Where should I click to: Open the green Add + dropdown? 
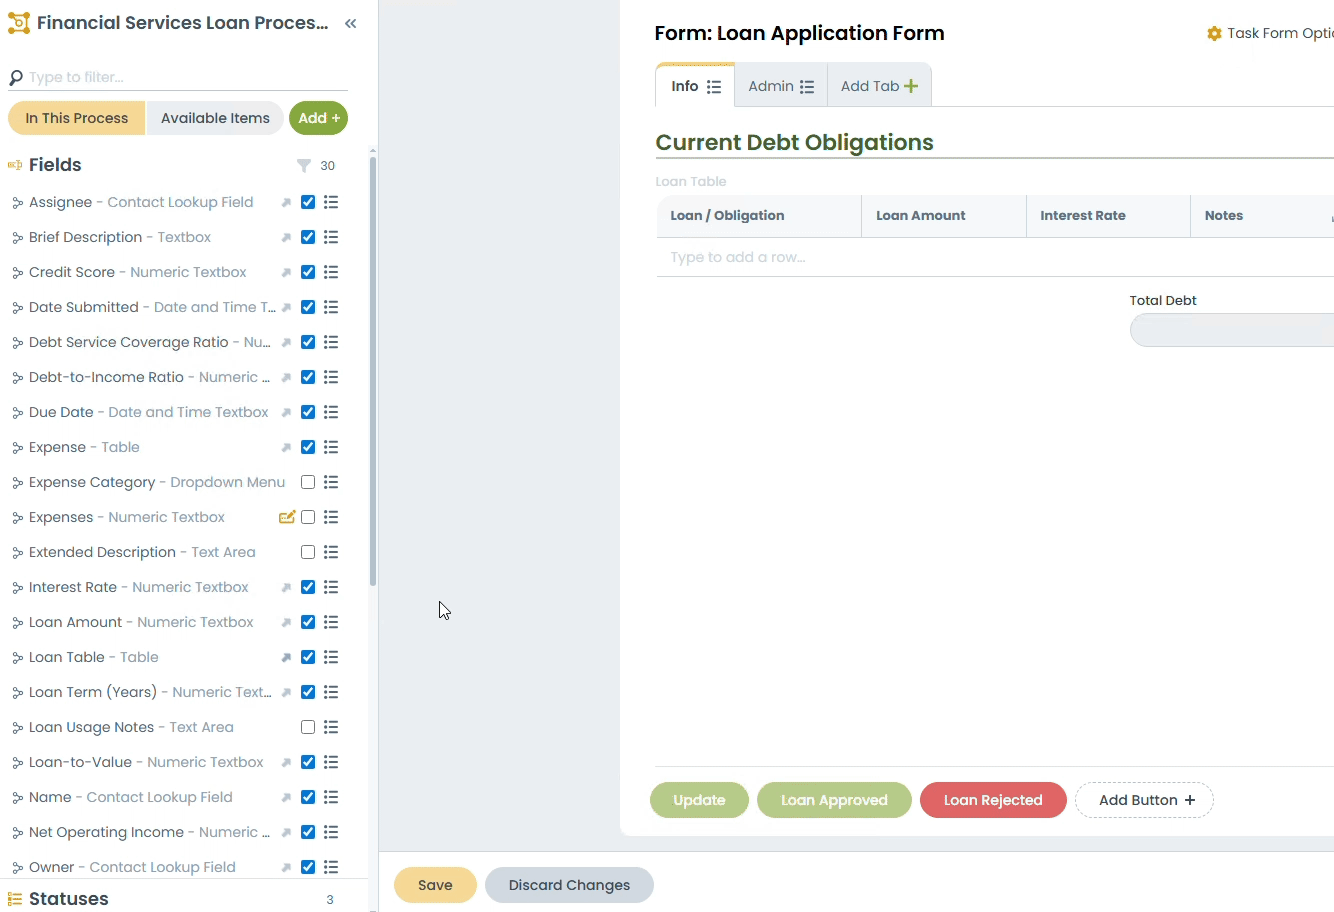(318, 118)
